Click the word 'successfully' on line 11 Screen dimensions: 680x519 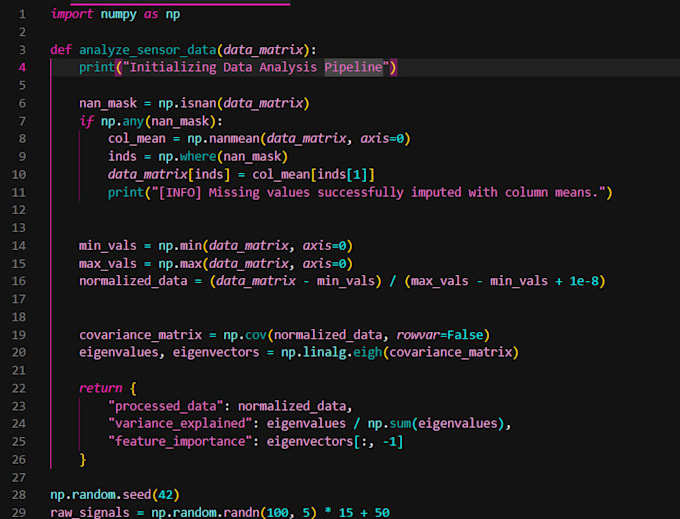tap(360, 193)
